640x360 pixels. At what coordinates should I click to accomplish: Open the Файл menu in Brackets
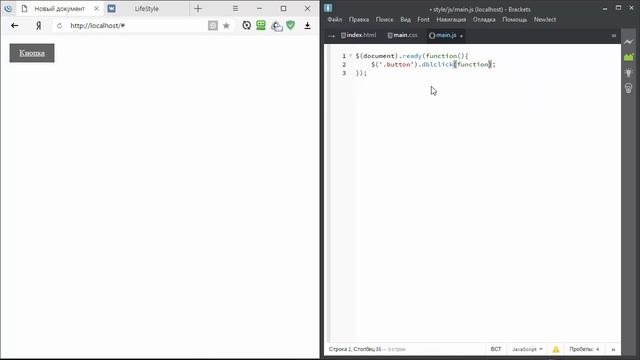pyautogui.click(x=335, y=20)
